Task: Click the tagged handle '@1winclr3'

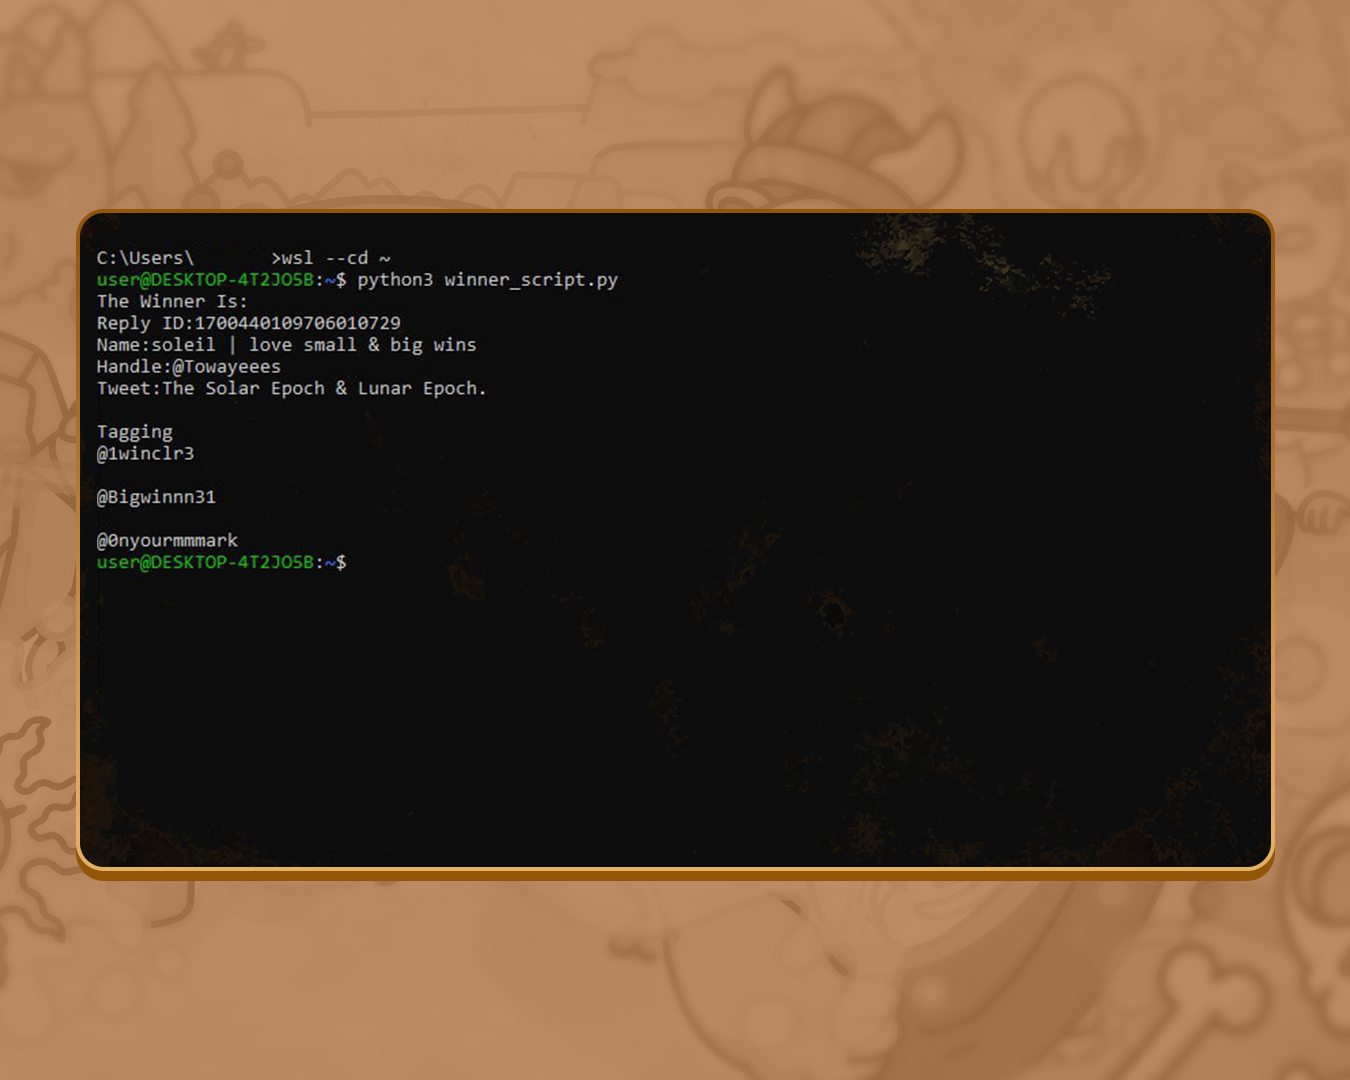Action: coord(145,454)
